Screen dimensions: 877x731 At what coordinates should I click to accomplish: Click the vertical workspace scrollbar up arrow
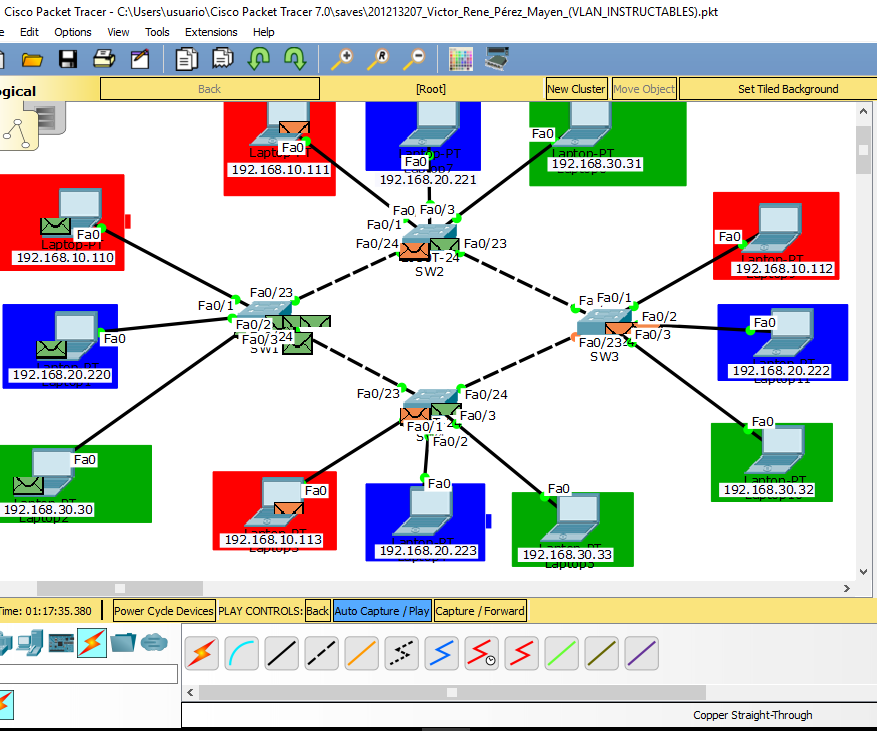[863, 111]
